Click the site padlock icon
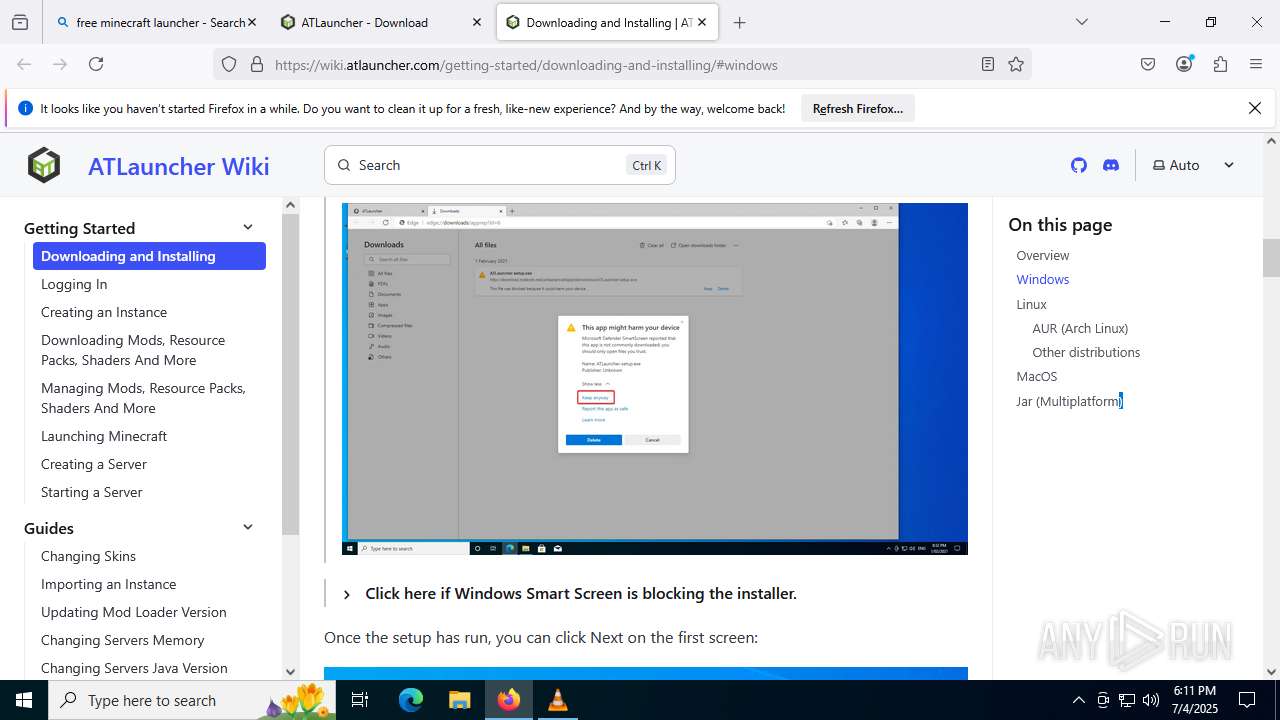 (256, 64)
